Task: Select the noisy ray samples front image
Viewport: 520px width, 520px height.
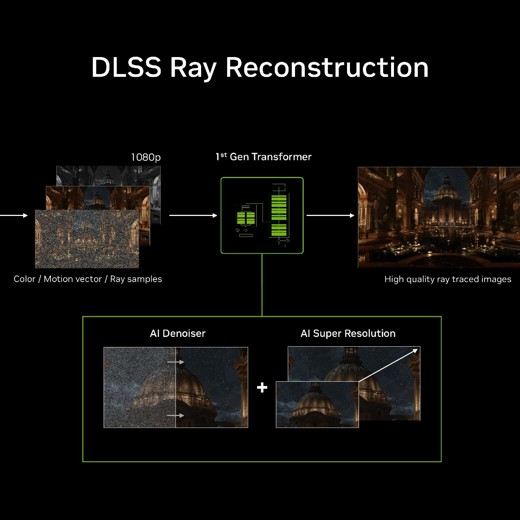Action: tap(87, 239)
